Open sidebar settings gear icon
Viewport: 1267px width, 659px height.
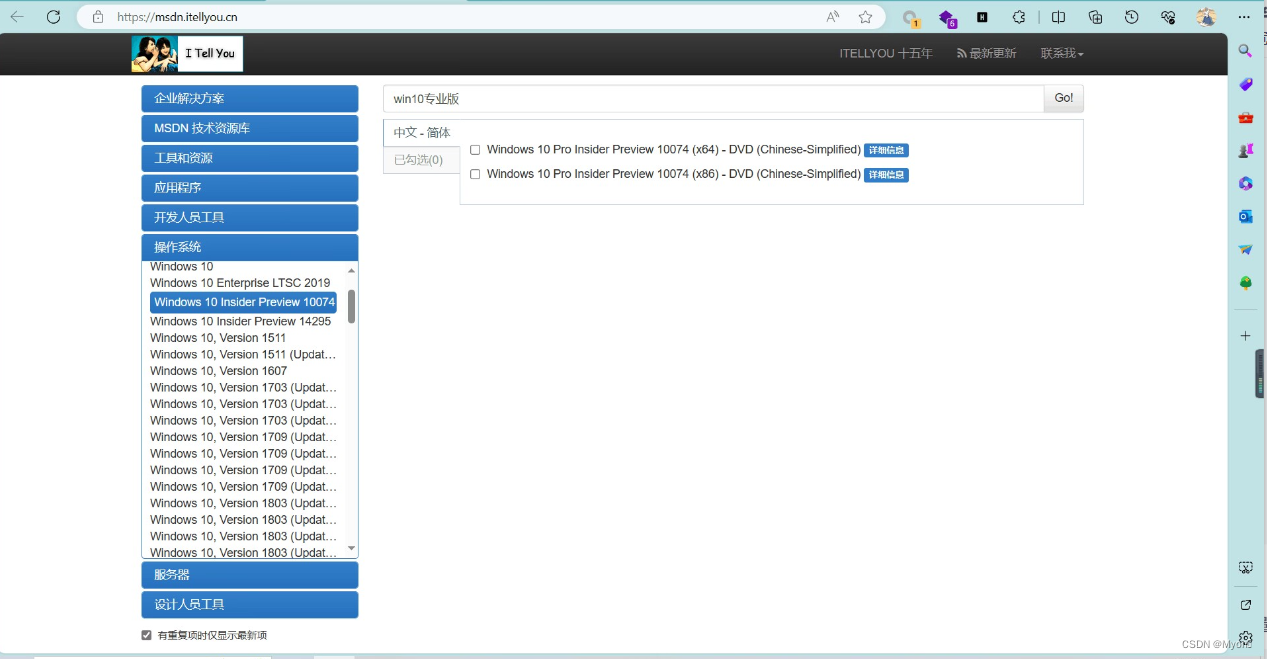(1245, 638)
